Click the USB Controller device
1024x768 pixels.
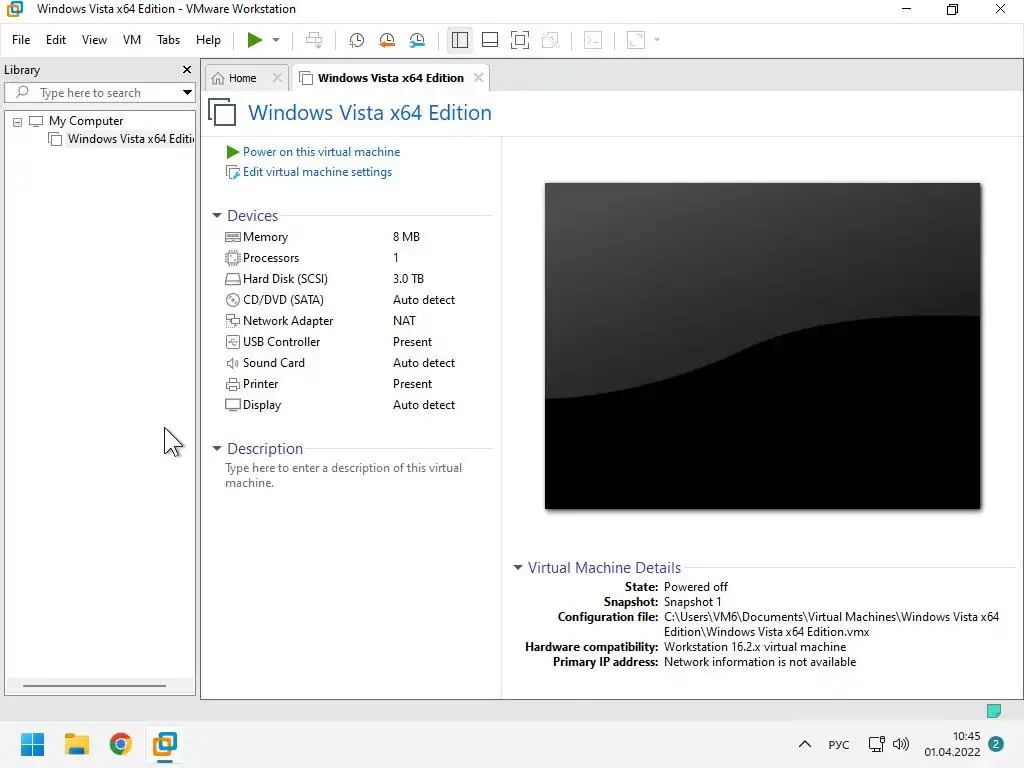(281, 342)
